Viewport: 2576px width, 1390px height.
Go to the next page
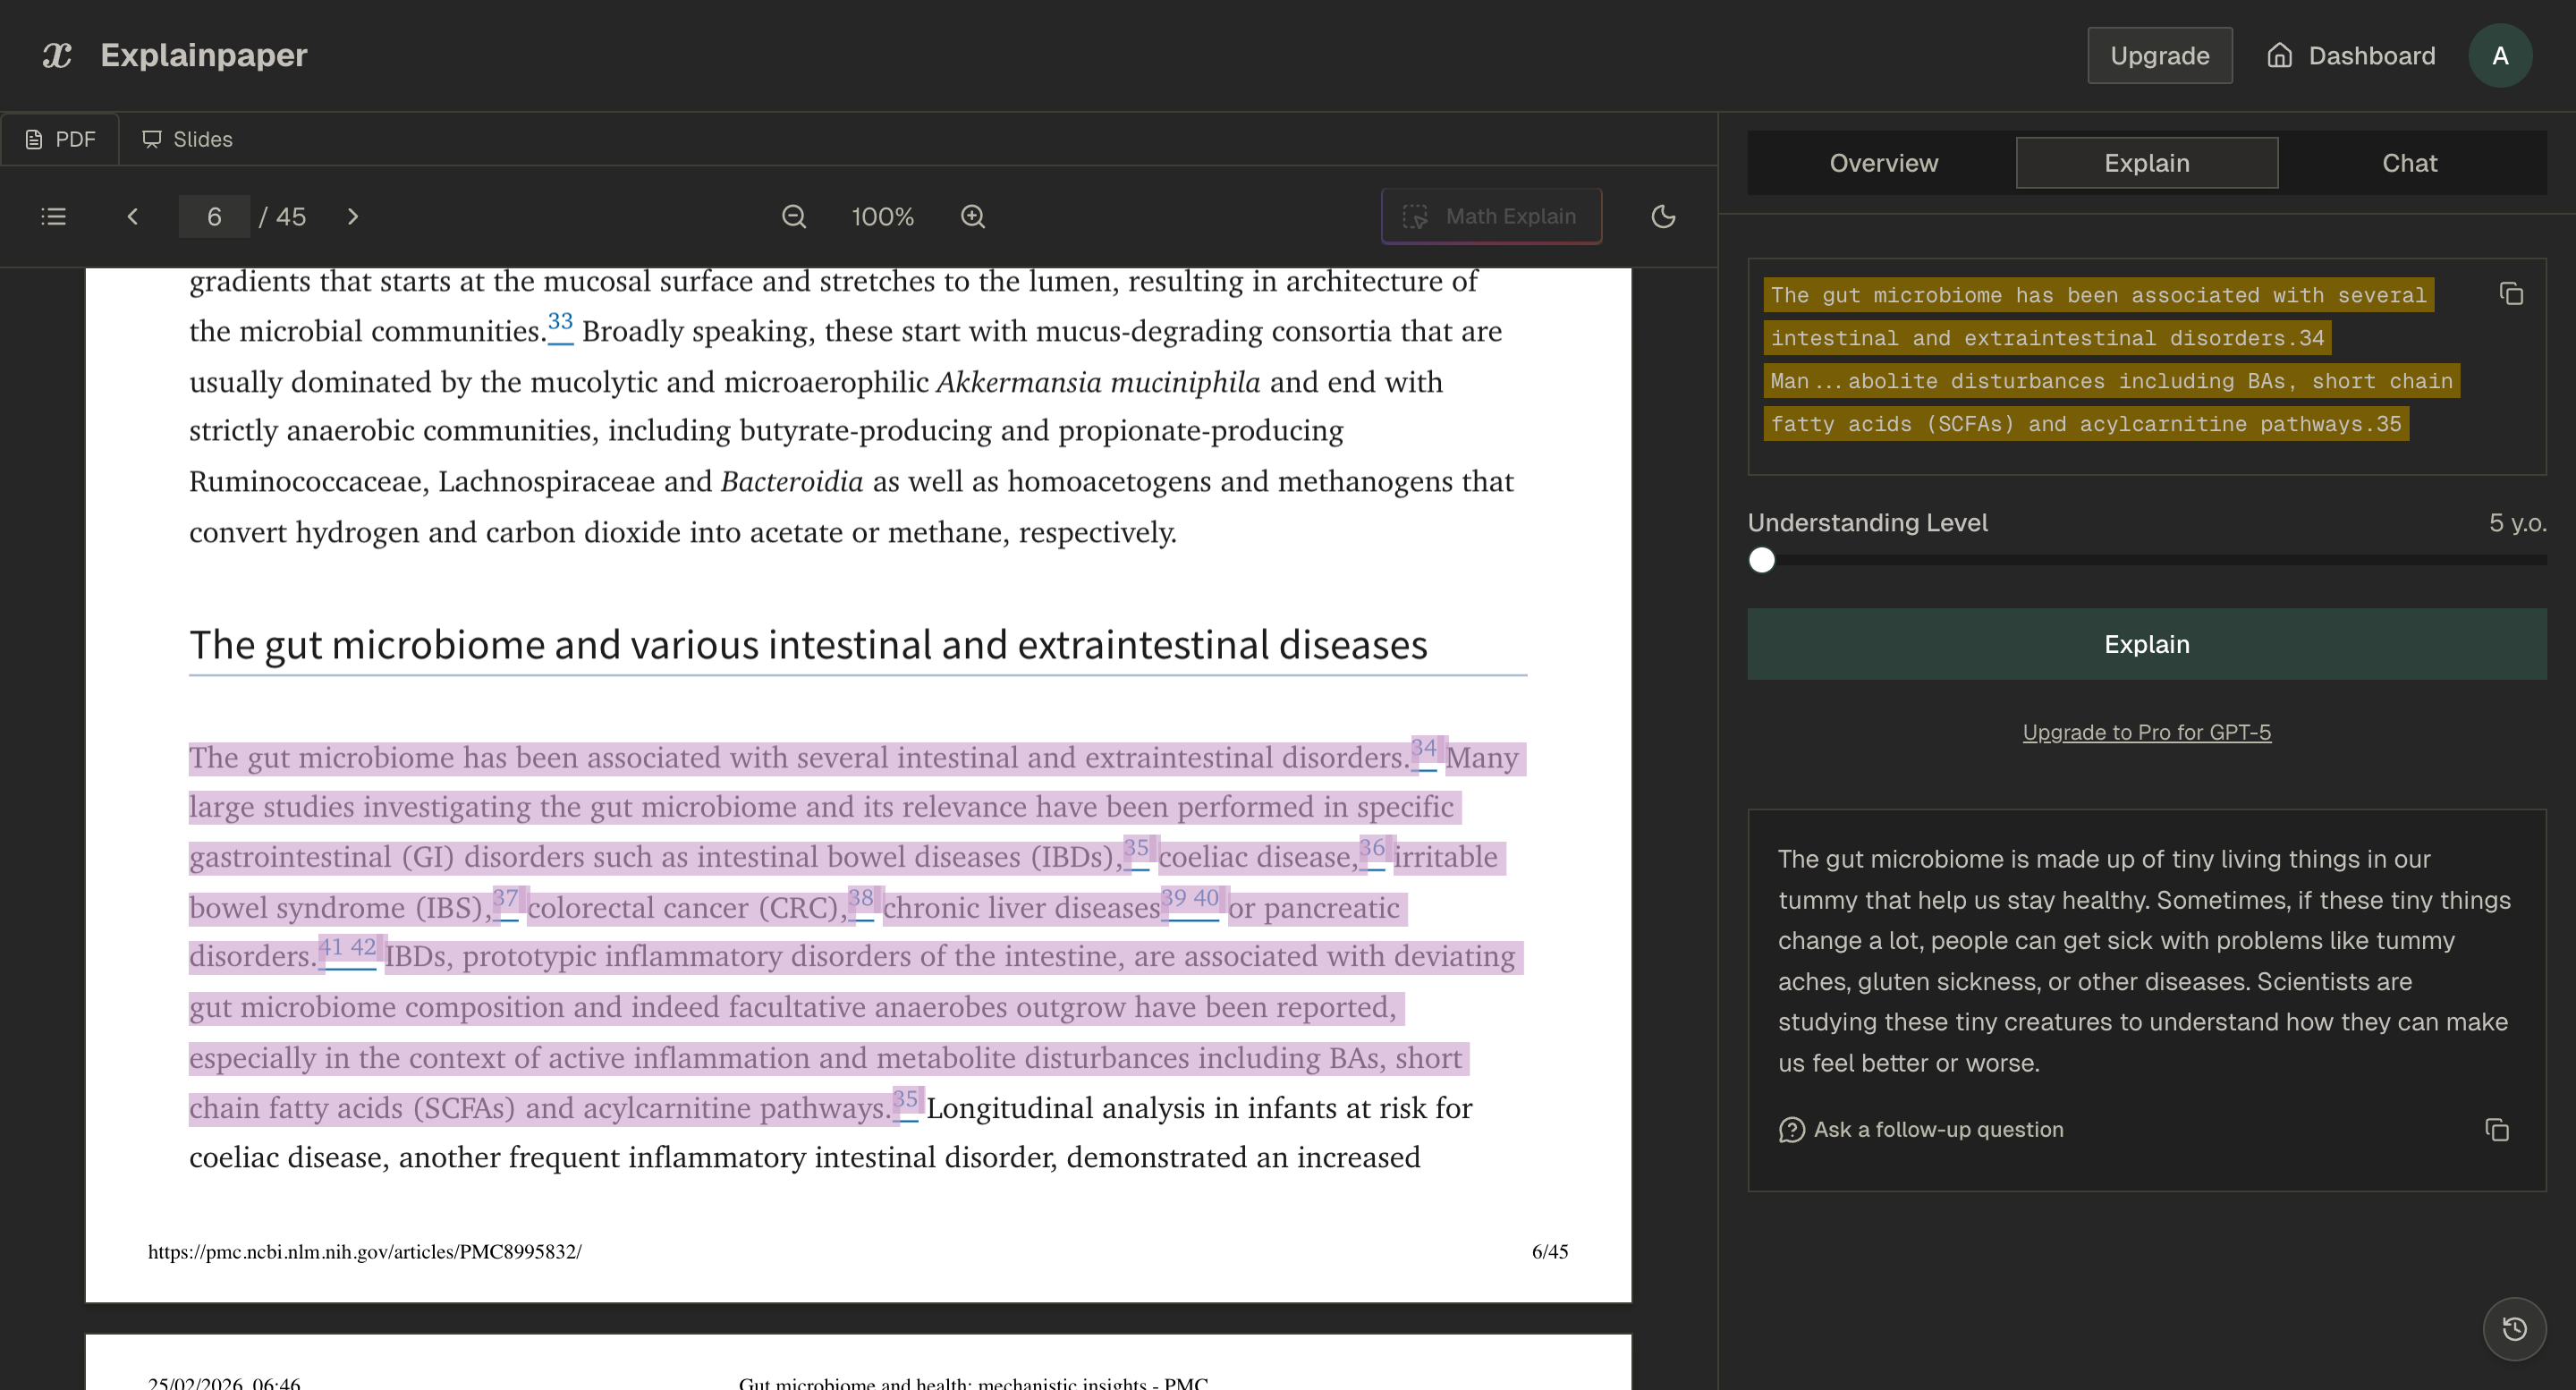(x=353, y=216)
